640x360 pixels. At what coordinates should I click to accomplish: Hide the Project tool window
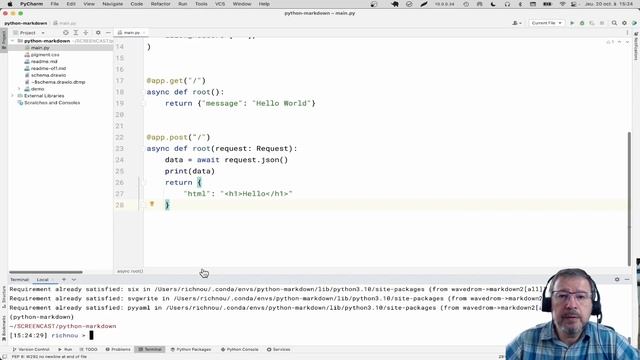point(108,33)
